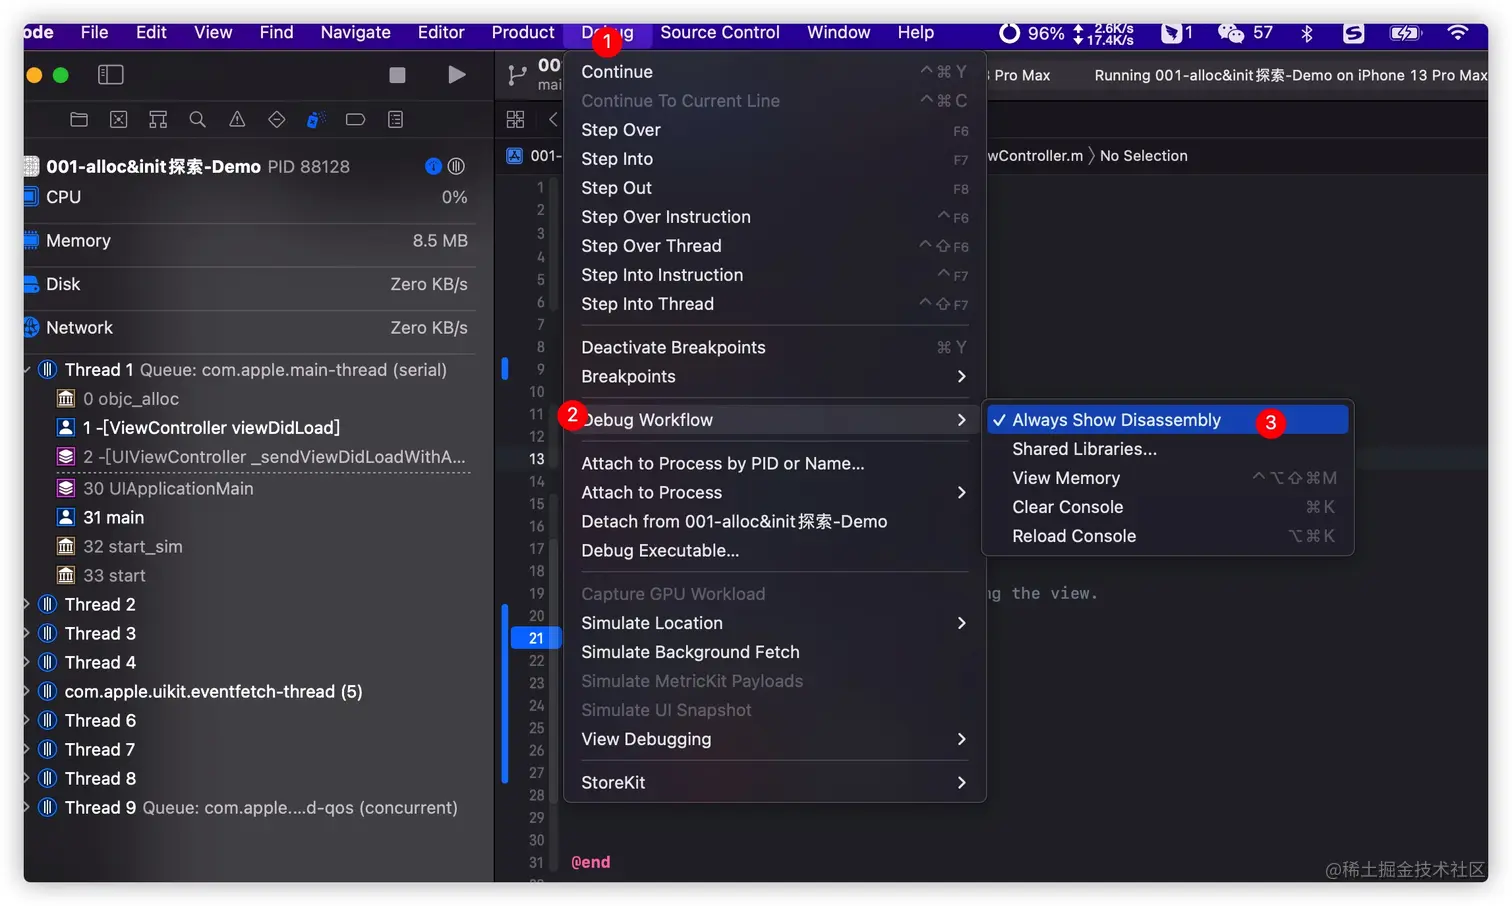Viewport: 1512px width, 906px height.
Task: Open the Issue navigator warning icon
Action: click(237, 119)
